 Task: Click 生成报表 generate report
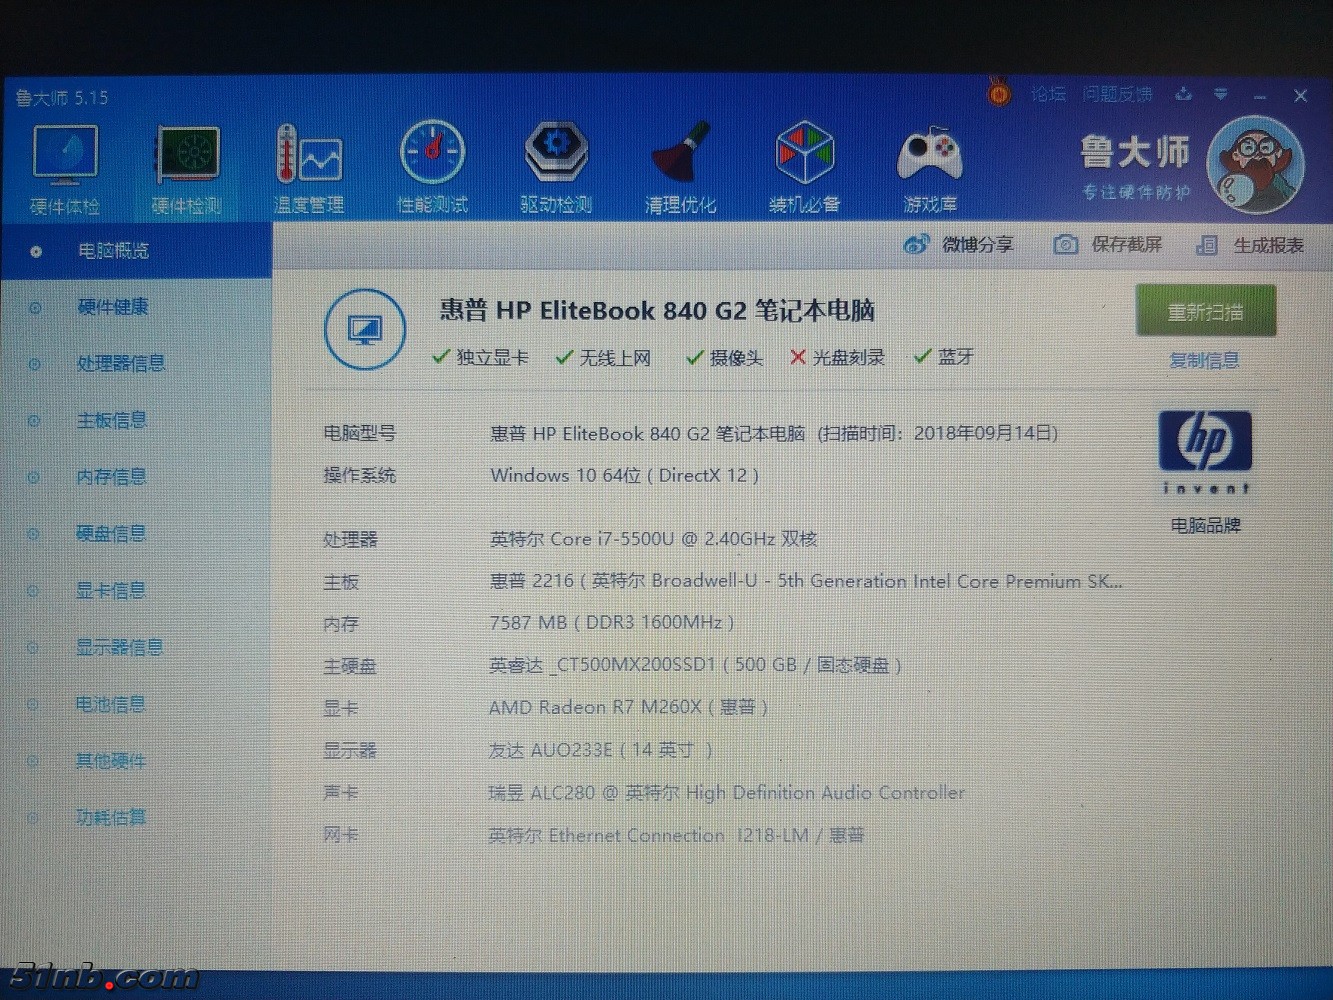(x=1250, y=245)
